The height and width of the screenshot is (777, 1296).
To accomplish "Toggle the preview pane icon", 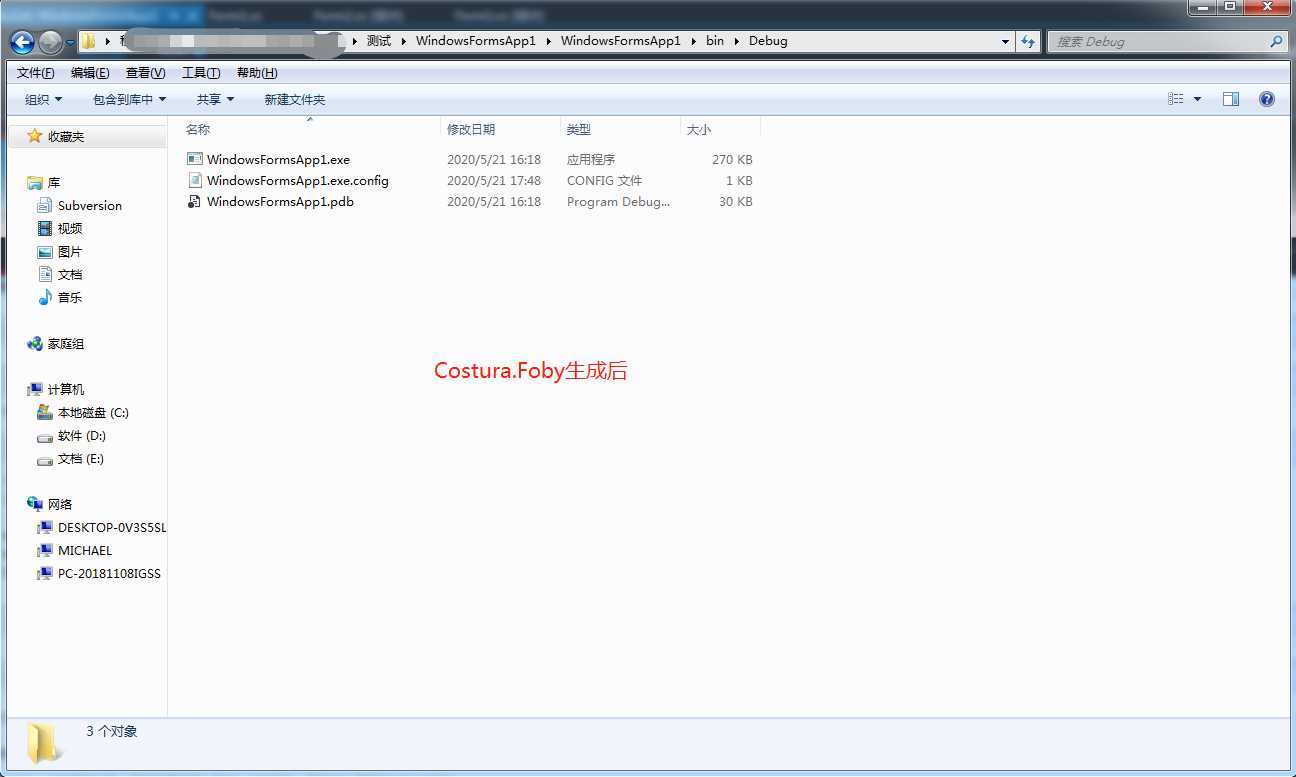I will [x=1231, y=99].
